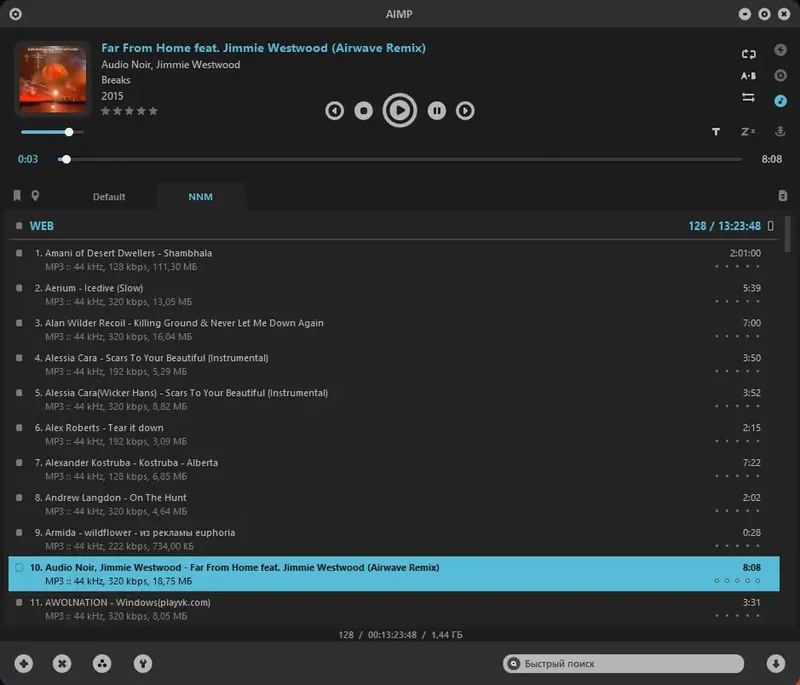Open the quick search magnifier dropdown
This screenshot has width=800, height=685.
[x=515, y=663]
